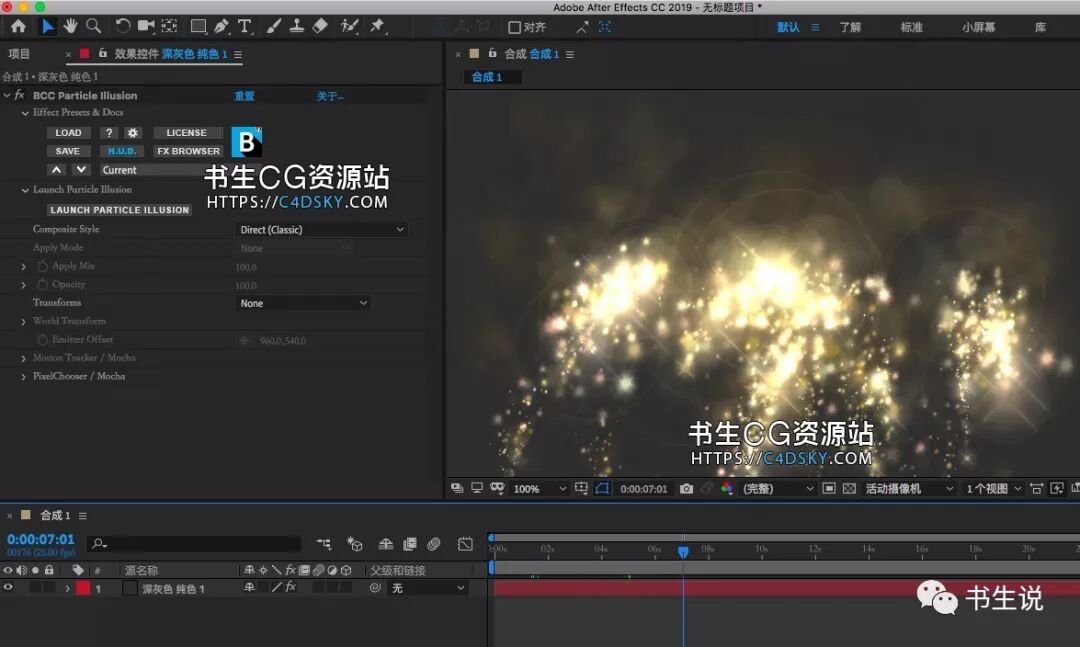Viewport: 1080px width, 647px height.
Task: Select the Hand tool in the toolbar
Action: 70,26
